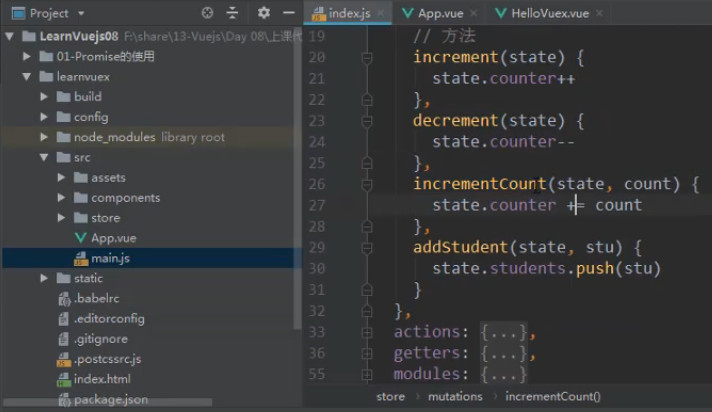Expand the components folder
Screen dimensions: 712x412
coord(61,198)
